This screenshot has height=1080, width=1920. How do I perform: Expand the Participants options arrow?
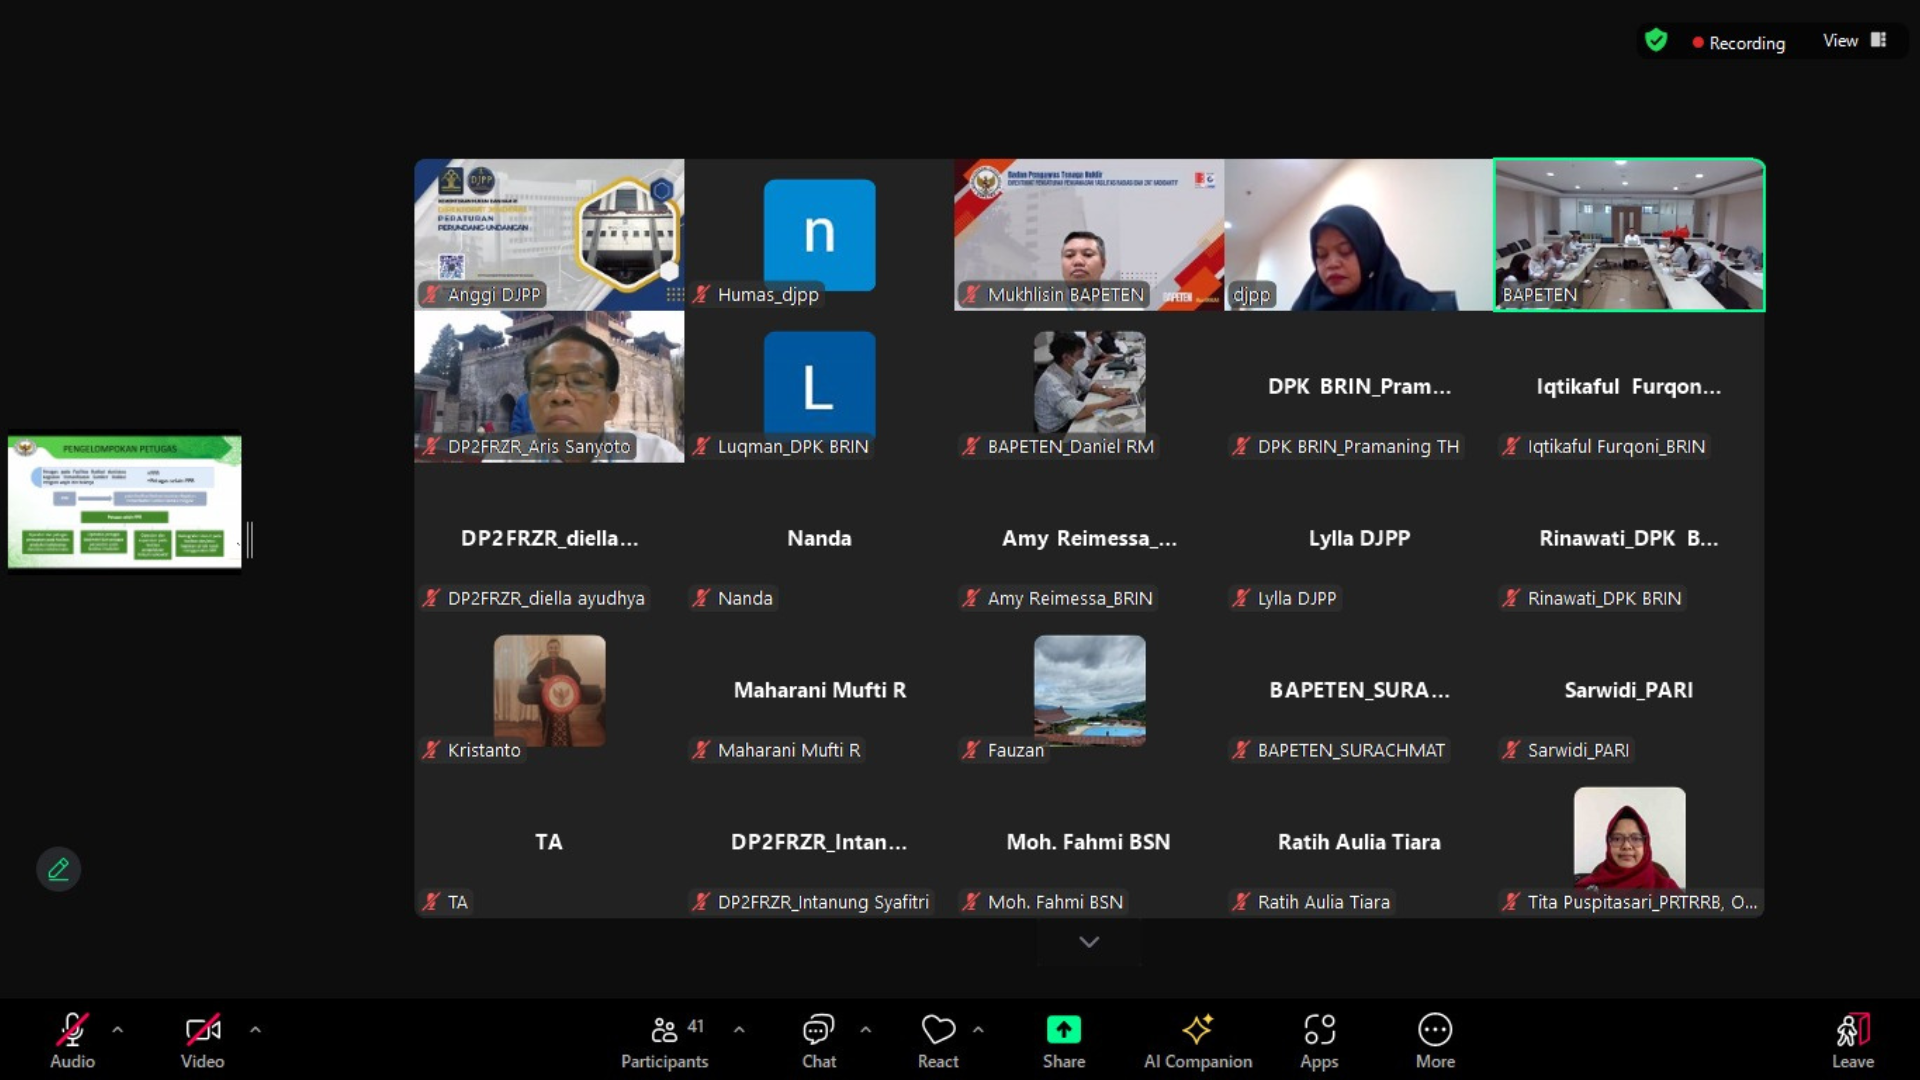pyautogui.click(x=739, y=1029)
